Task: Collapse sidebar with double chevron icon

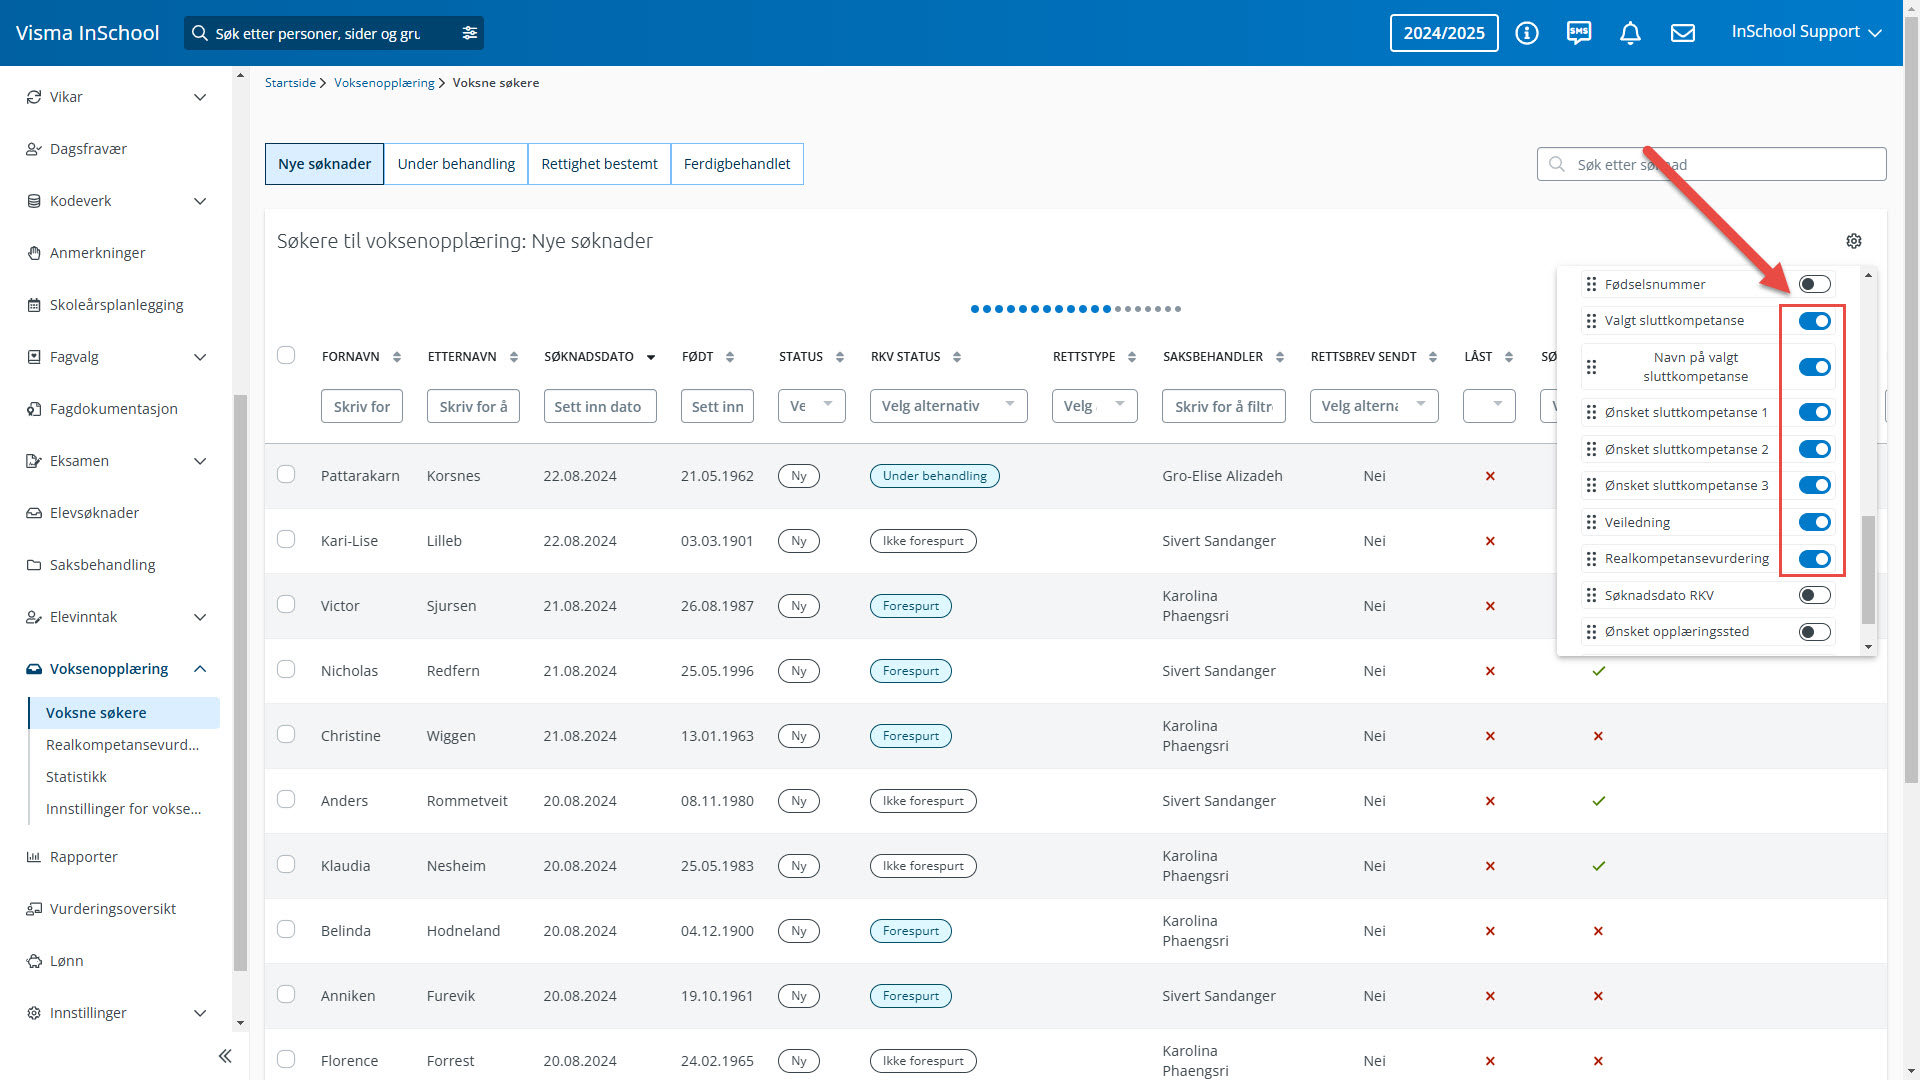Action: [x=225, y=1056]
